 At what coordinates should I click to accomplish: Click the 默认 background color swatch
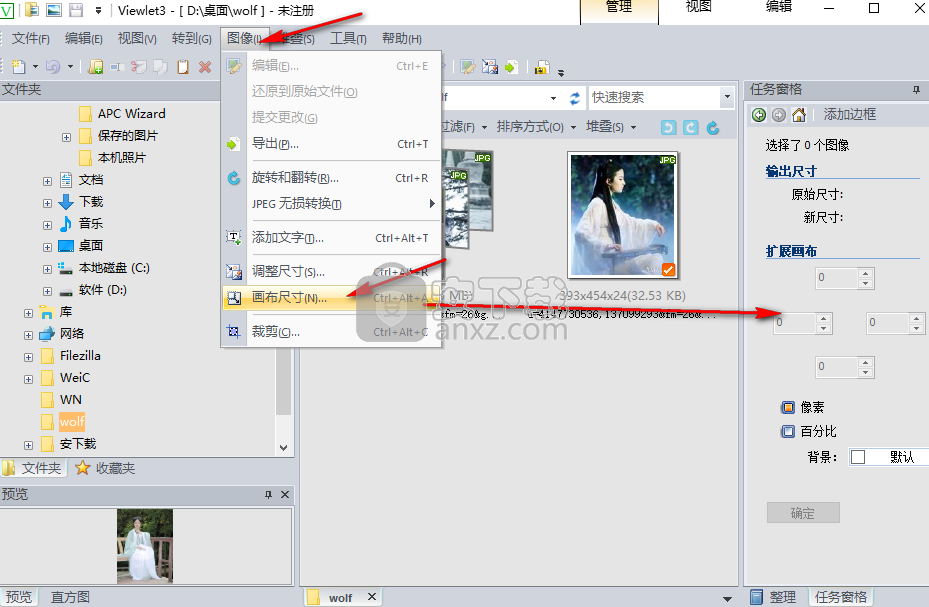tap(858, 457)
